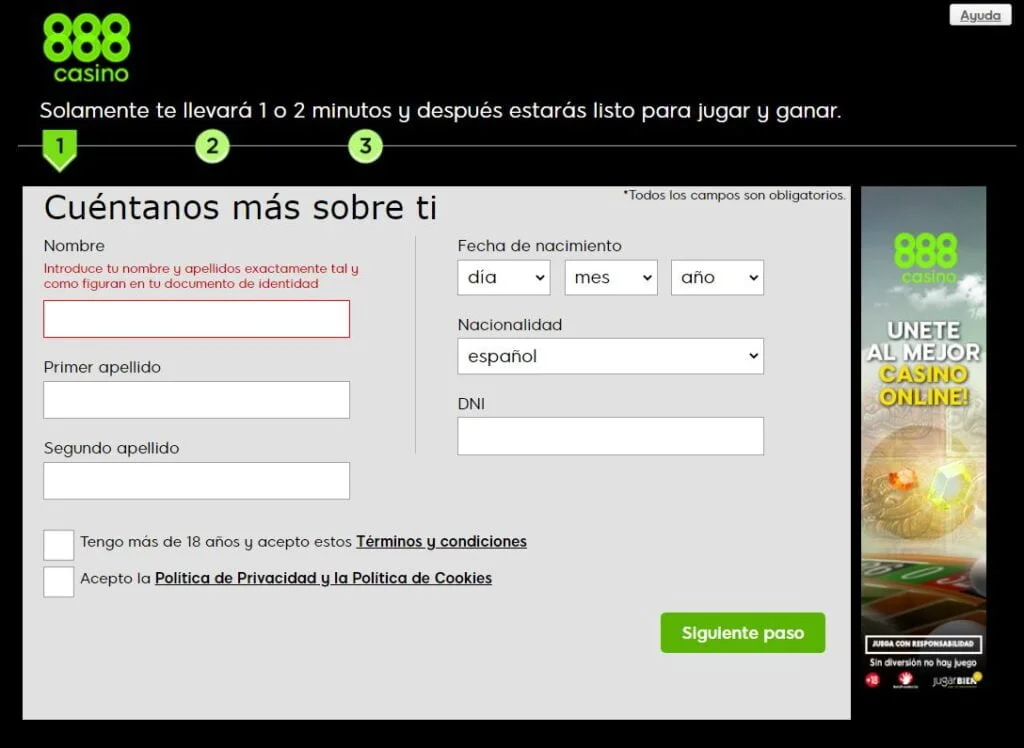
Task: Click inside the DNI input field
Action: pyautogui.click(x=610, y=436)
